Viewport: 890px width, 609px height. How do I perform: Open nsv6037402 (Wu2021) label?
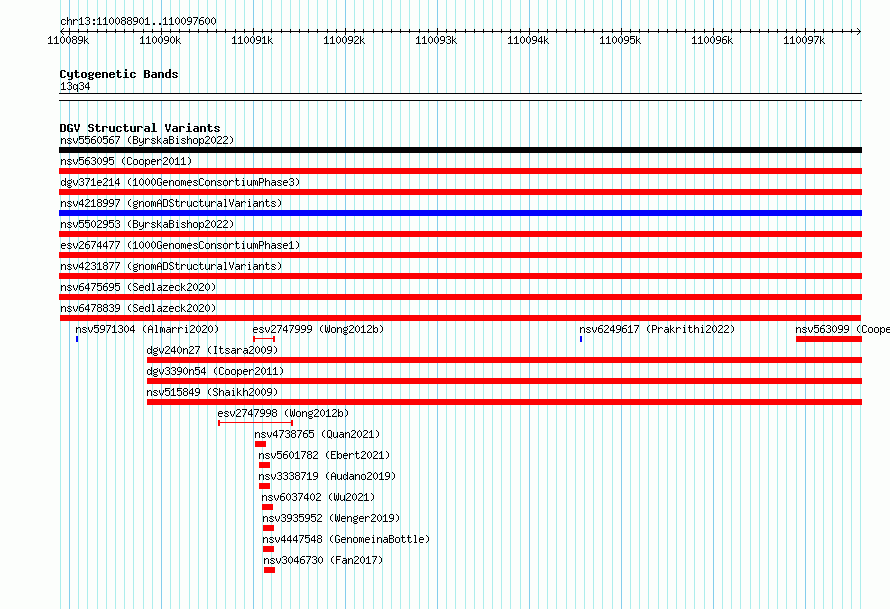(x=318, y=497)
